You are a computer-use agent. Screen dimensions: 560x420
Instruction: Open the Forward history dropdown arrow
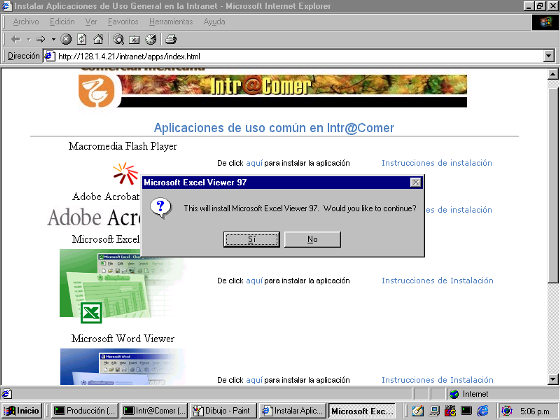tap(54, 39)
